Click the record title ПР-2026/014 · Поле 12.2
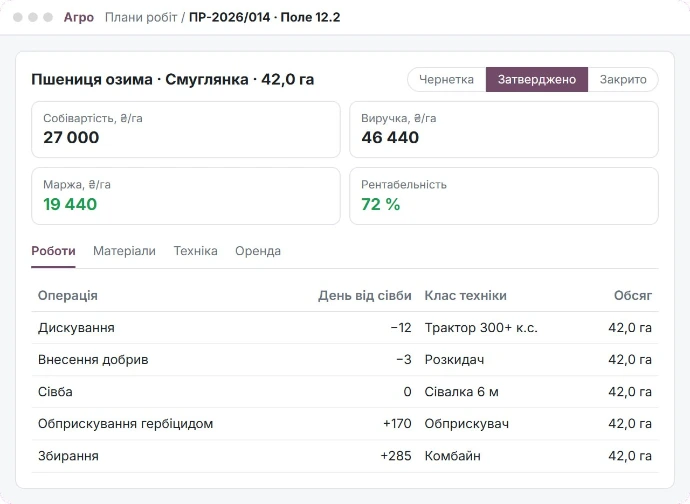 (x=264, y=17)
